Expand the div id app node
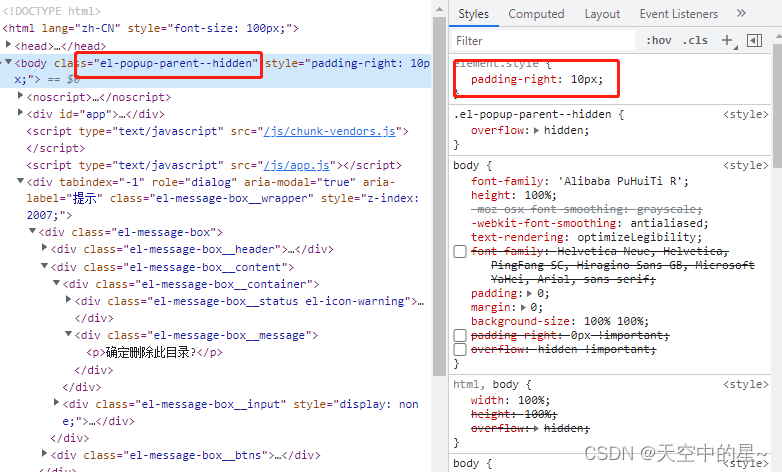 20,112
